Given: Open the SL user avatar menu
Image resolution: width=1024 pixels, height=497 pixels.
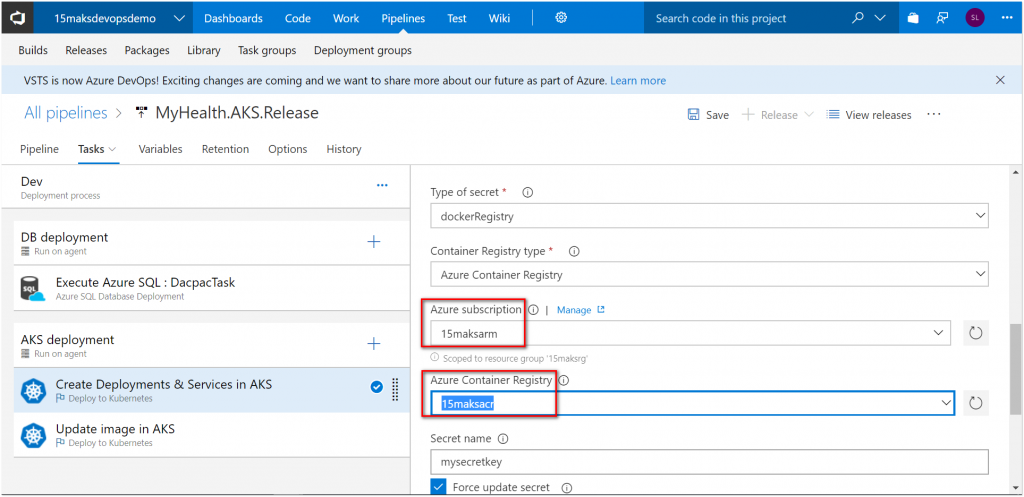Looking at the screenshot, I should (x=974, y=18).
